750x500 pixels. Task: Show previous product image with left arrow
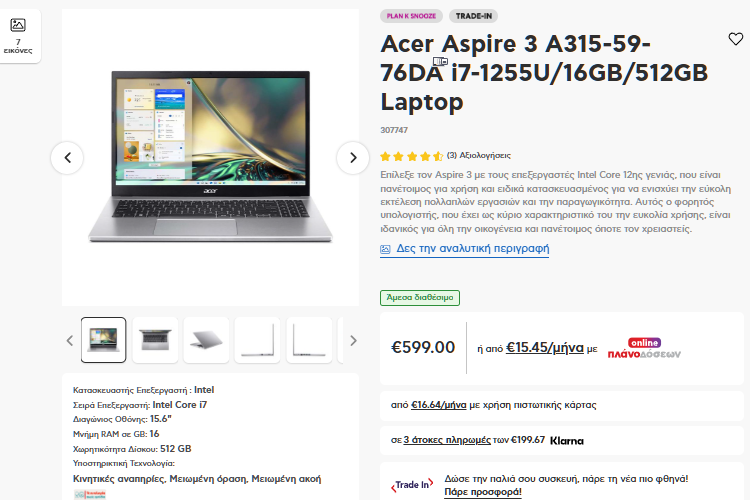67,157
